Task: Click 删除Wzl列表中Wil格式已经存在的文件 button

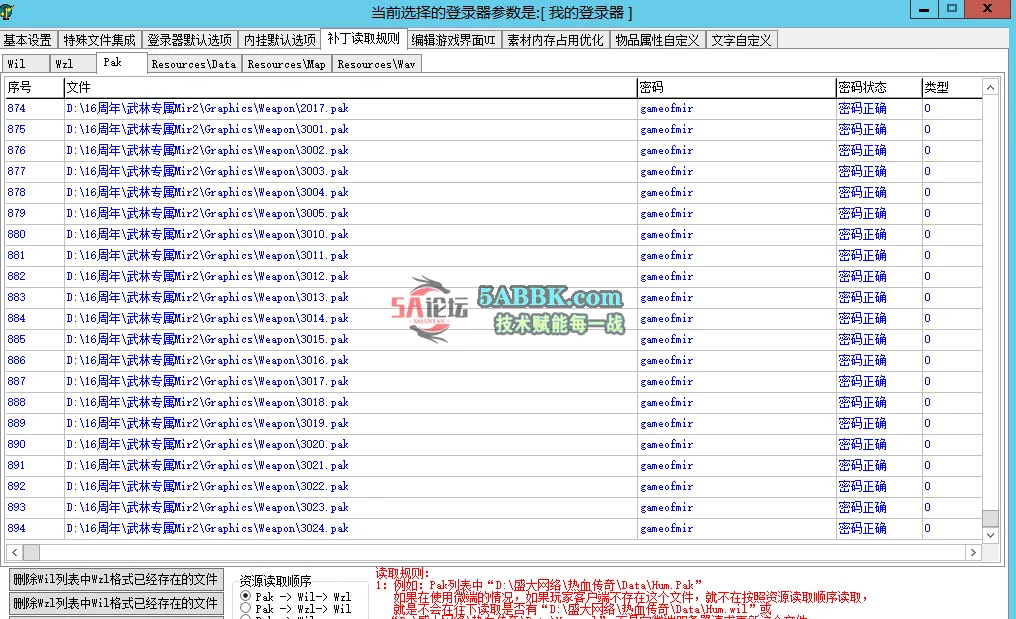Action: [116, 603]
